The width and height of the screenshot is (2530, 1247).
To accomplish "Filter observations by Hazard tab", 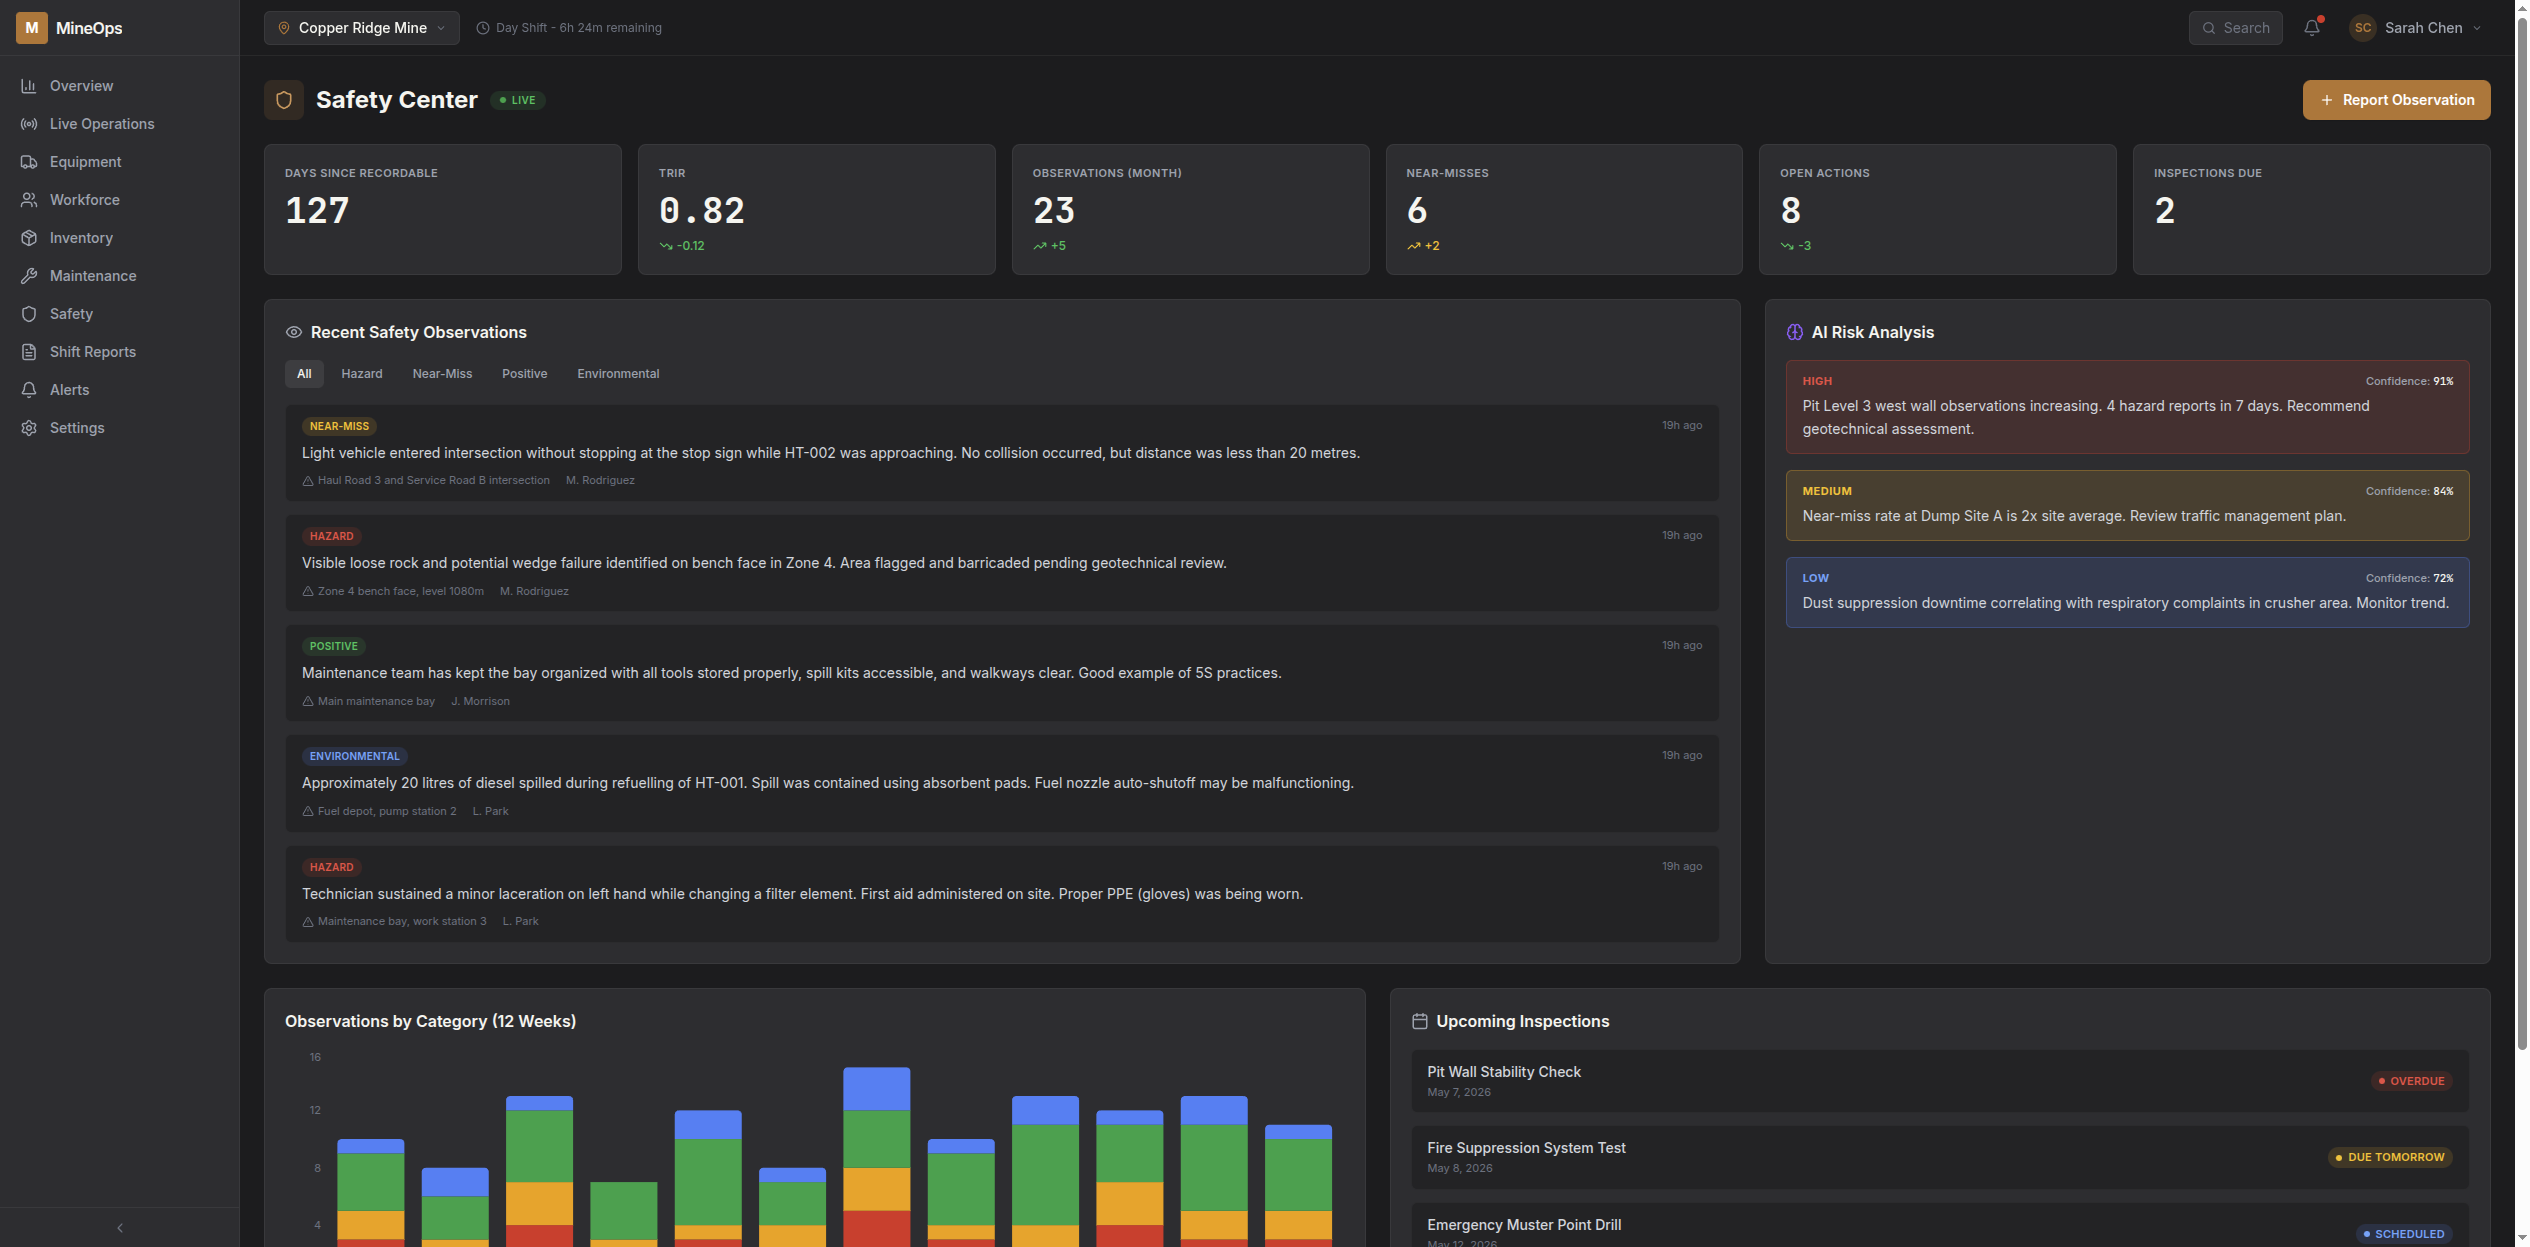I will click(362, 374).
